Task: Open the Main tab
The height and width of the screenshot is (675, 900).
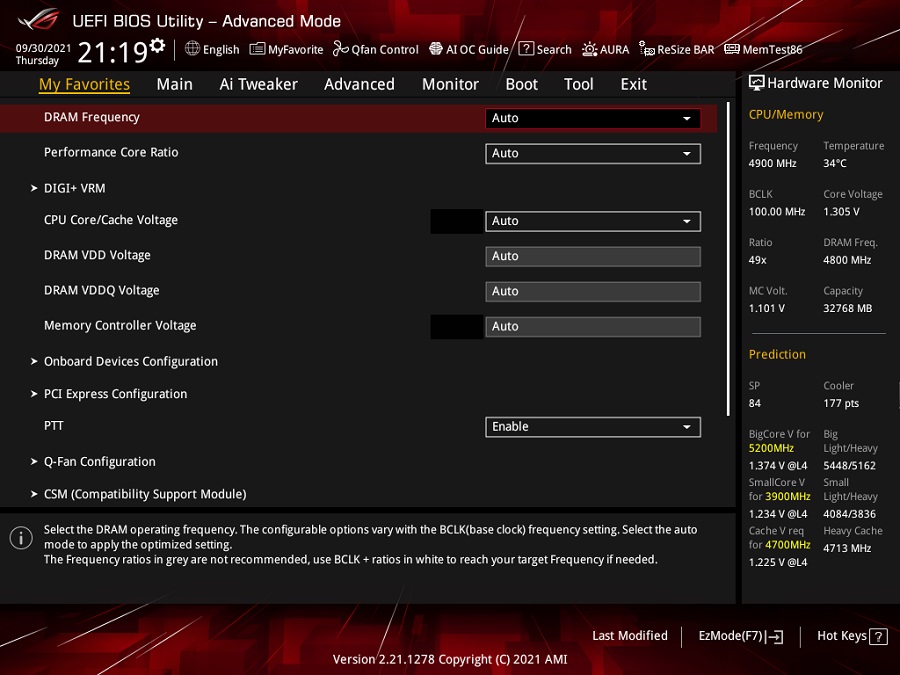Action: click(x=174, y=84)
